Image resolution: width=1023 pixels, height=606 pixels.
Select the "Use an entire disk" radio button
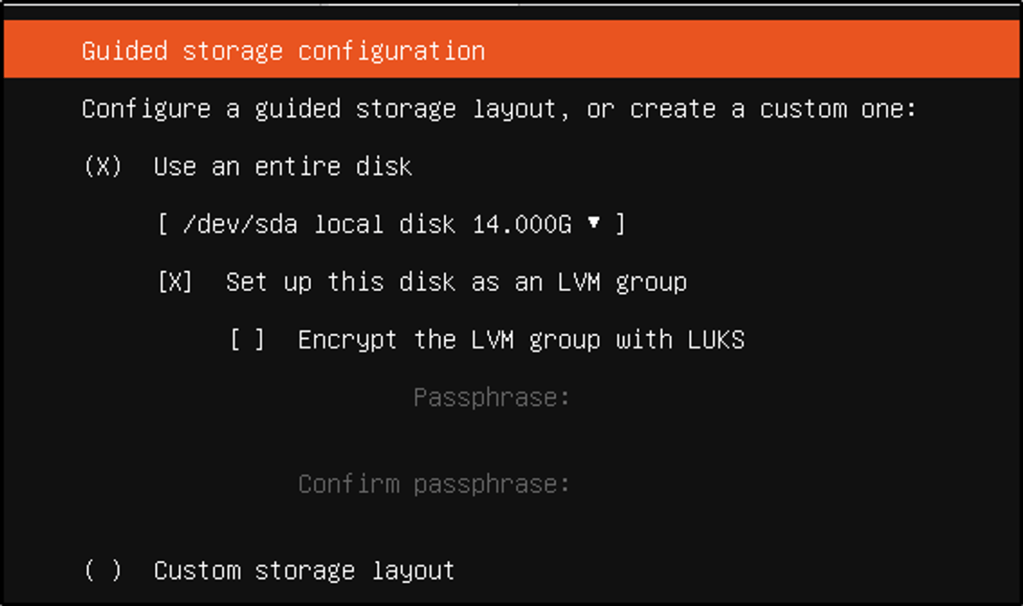click(x=103, y=167)
